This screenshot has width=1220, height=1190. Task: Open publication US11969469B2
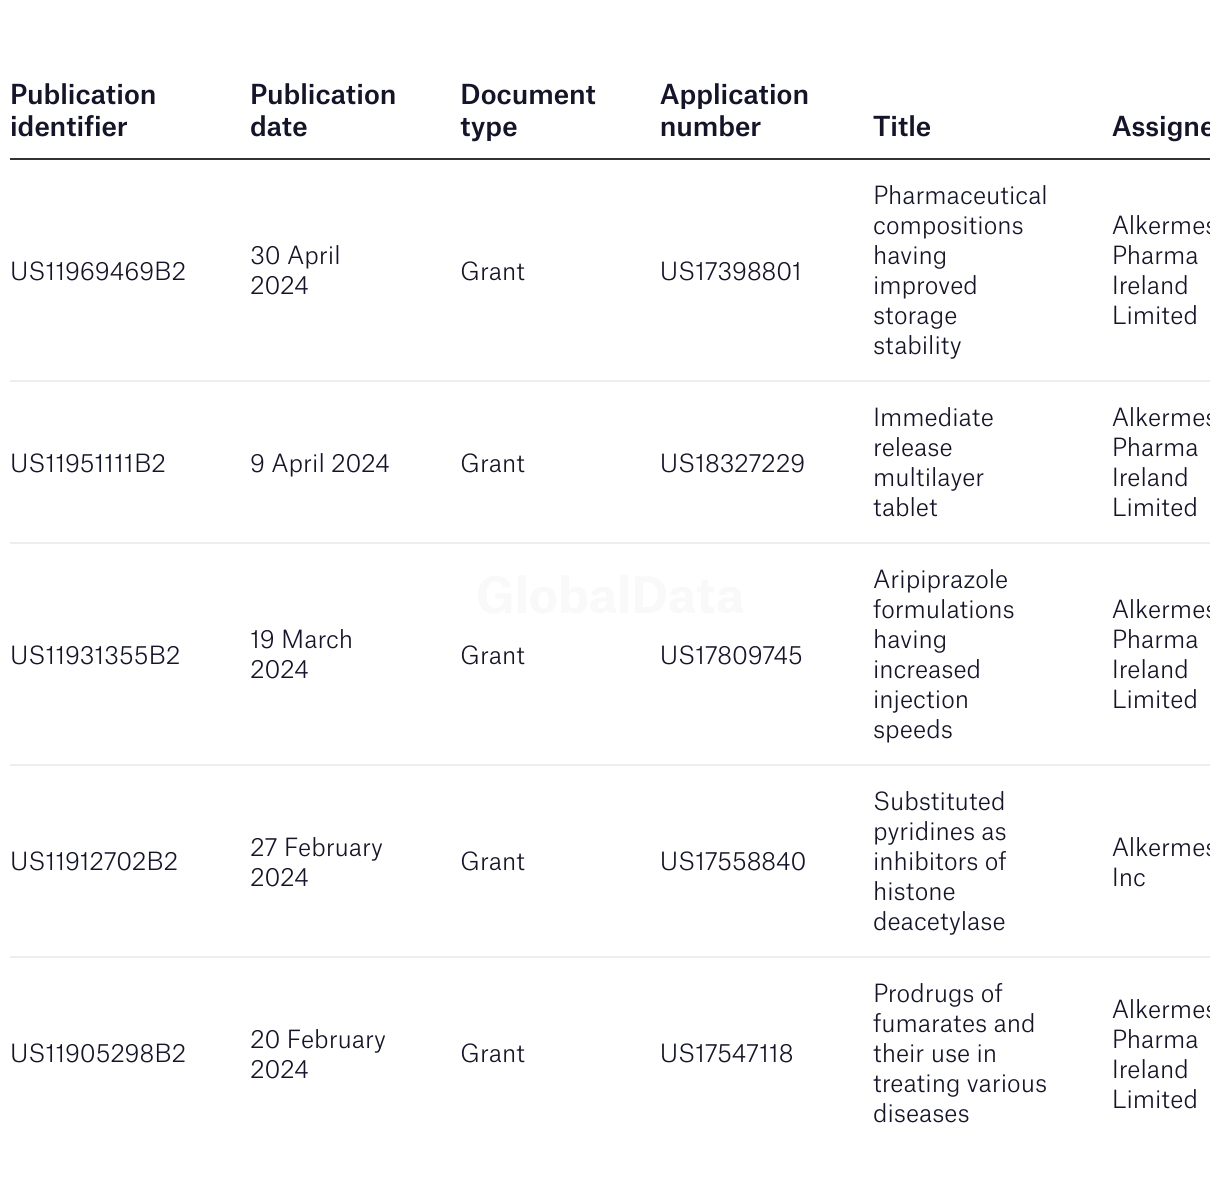(x=98, y=272)
